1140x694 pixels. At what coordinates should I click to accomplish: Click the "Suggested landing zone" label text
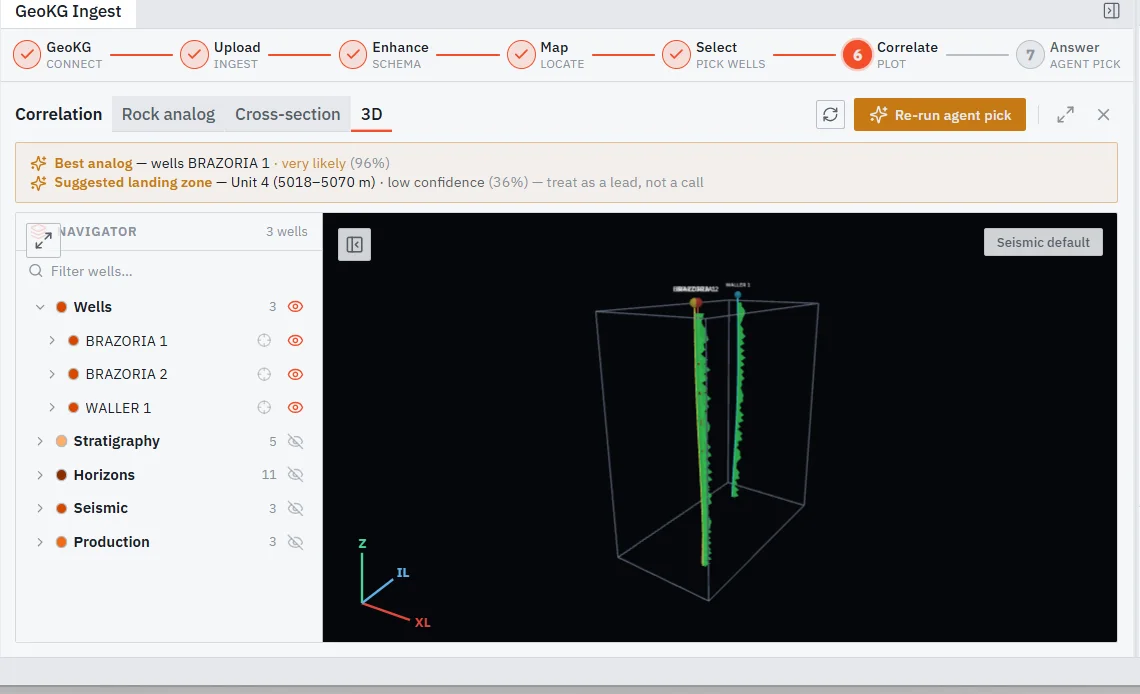[133, 182]
